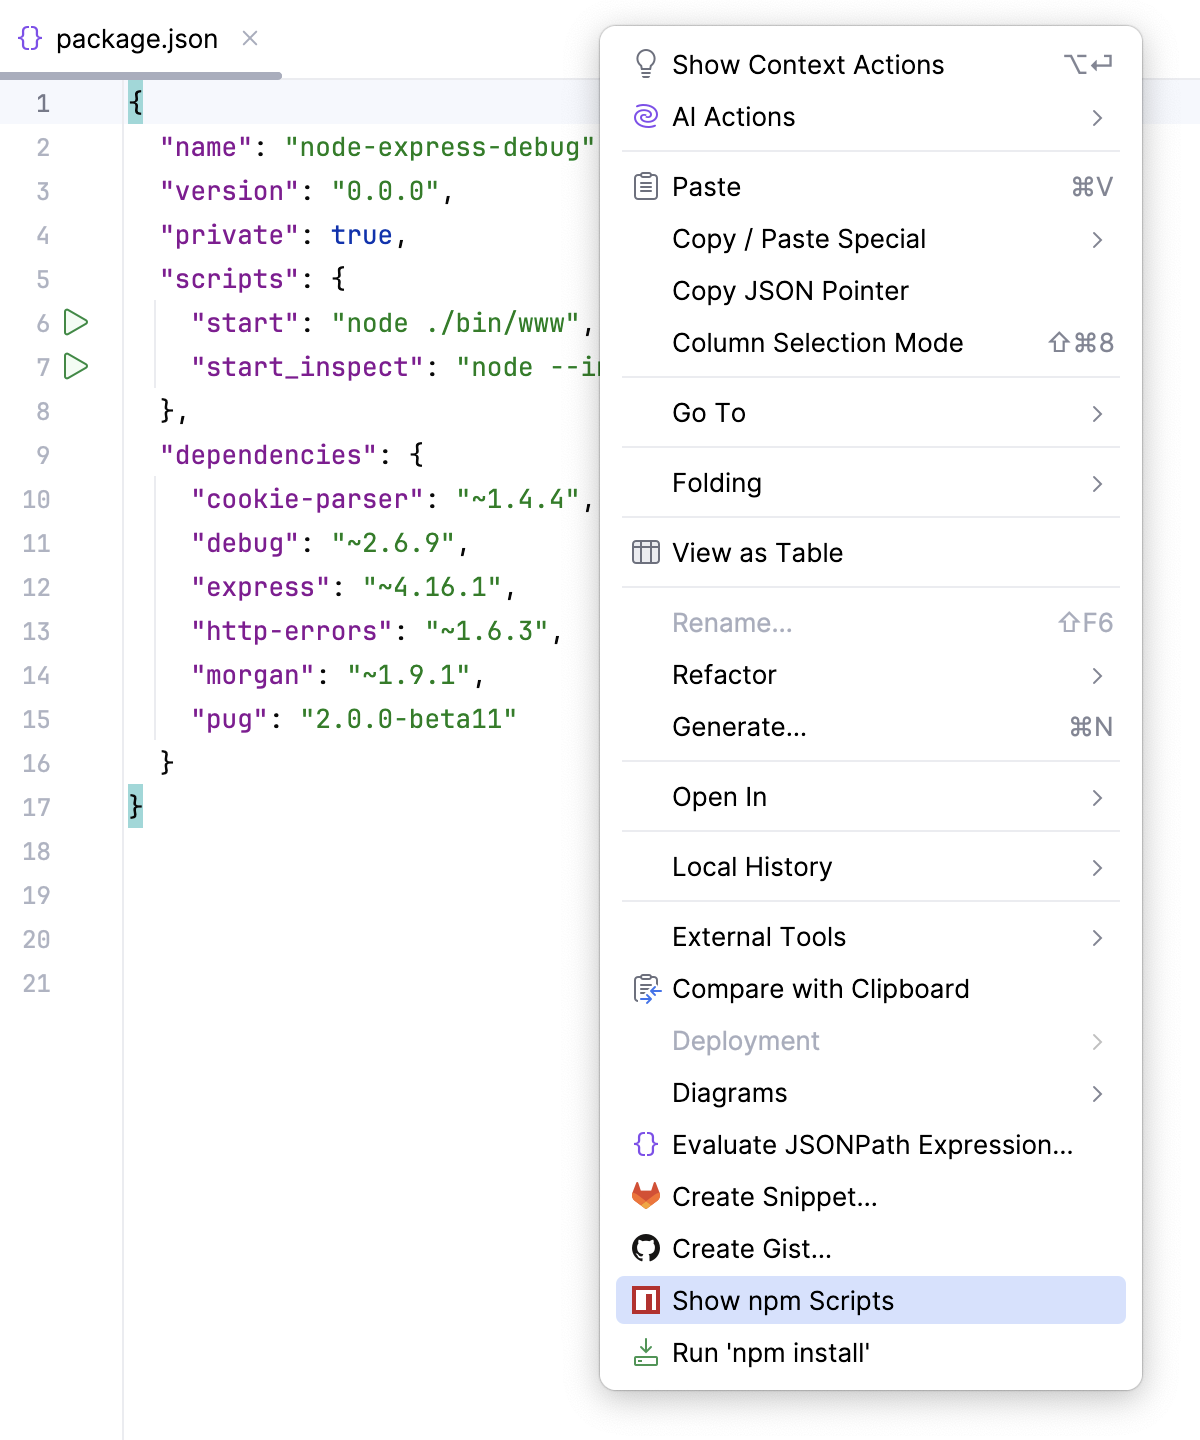Viewport: 1200px width, 1440px height.
Task: Show npm Scripts via the npm icon
Action: coord(646,1300)
